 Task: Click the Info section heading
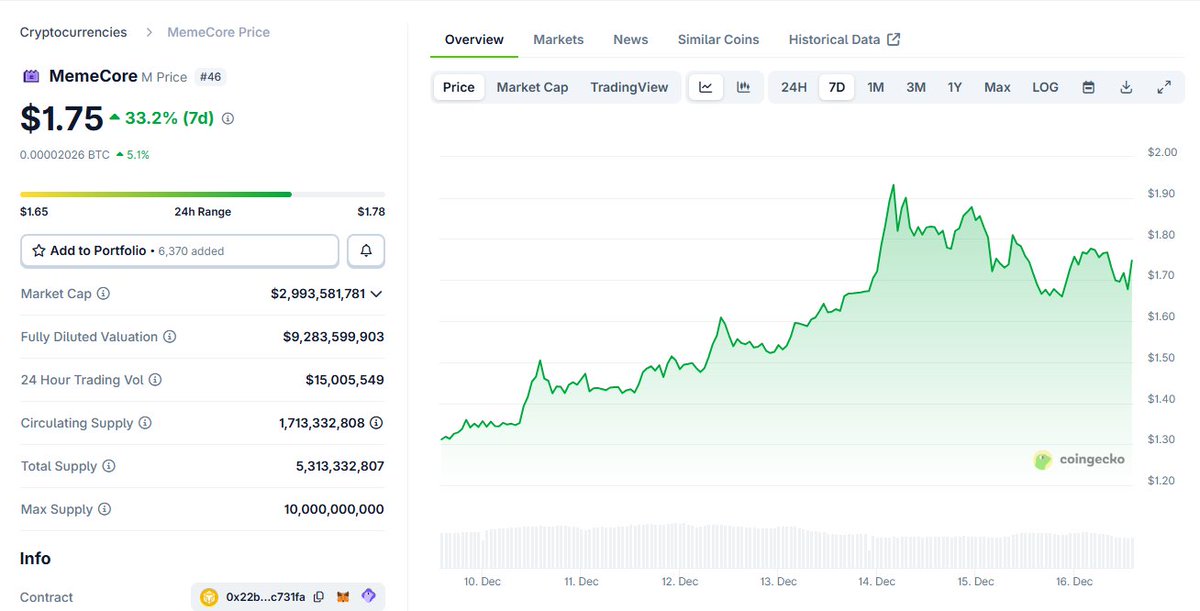pos(36,558)
